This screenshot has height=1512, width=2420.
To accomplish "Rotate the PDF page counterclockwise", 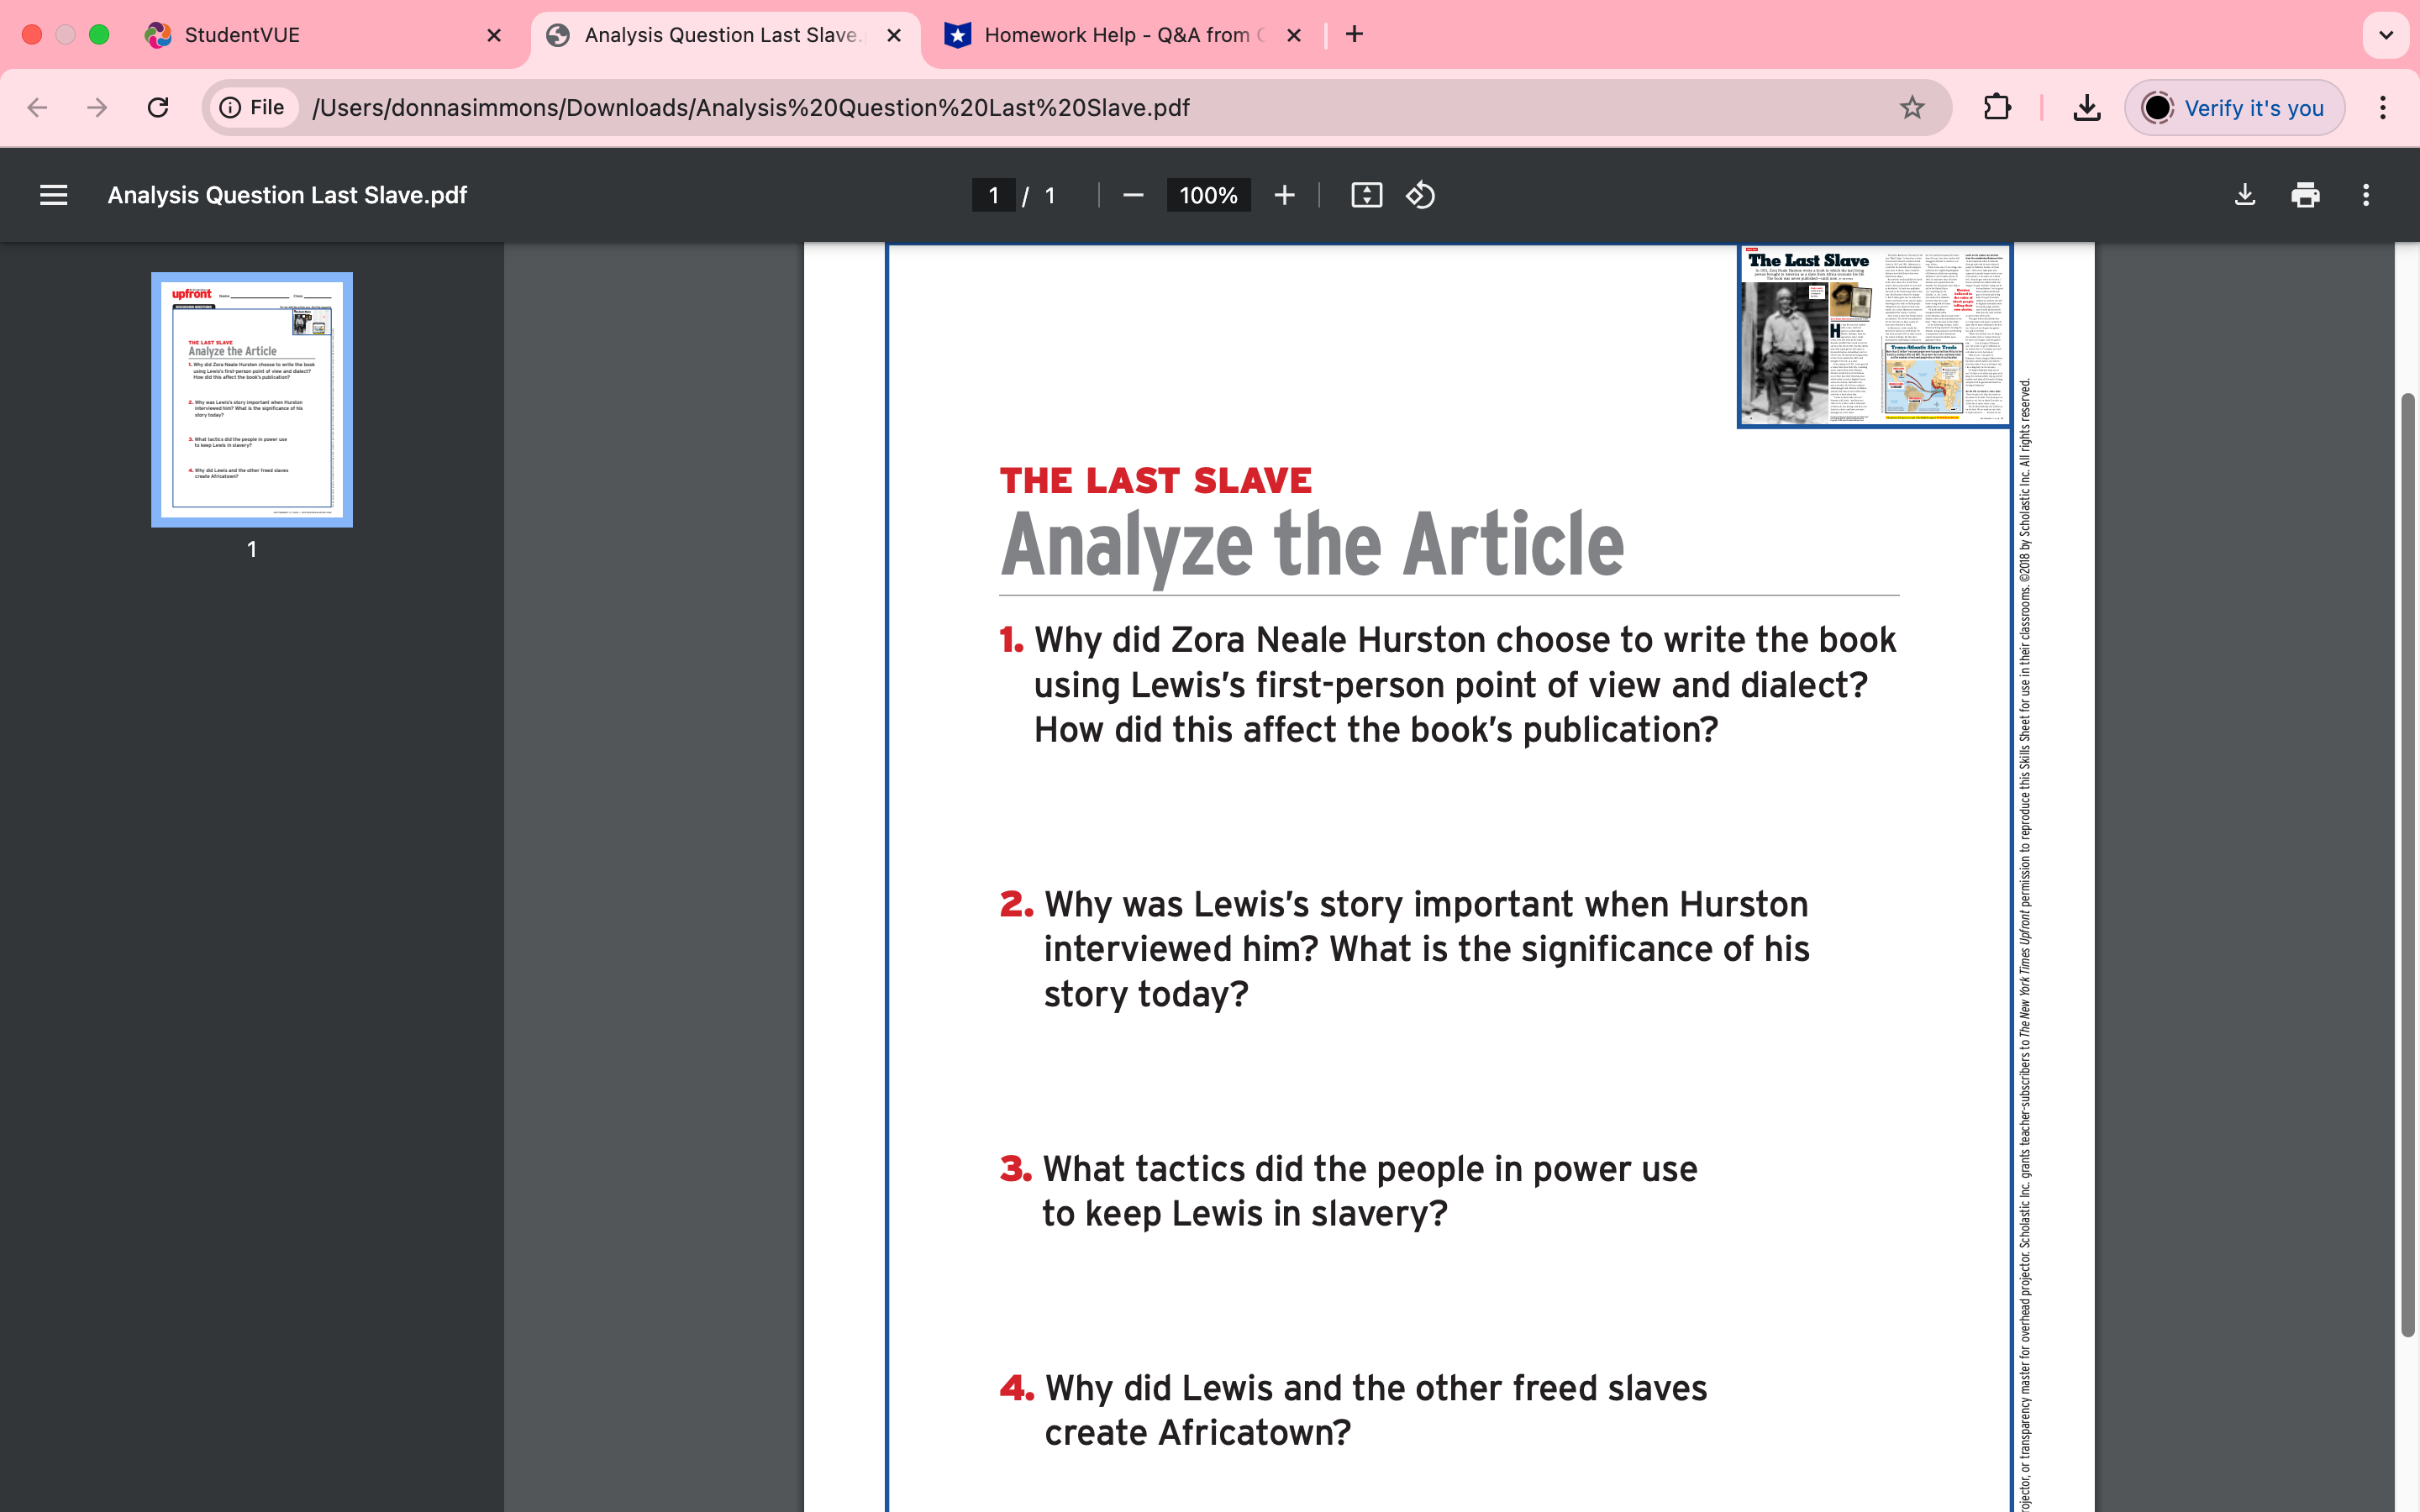I will pos(1421,194).
